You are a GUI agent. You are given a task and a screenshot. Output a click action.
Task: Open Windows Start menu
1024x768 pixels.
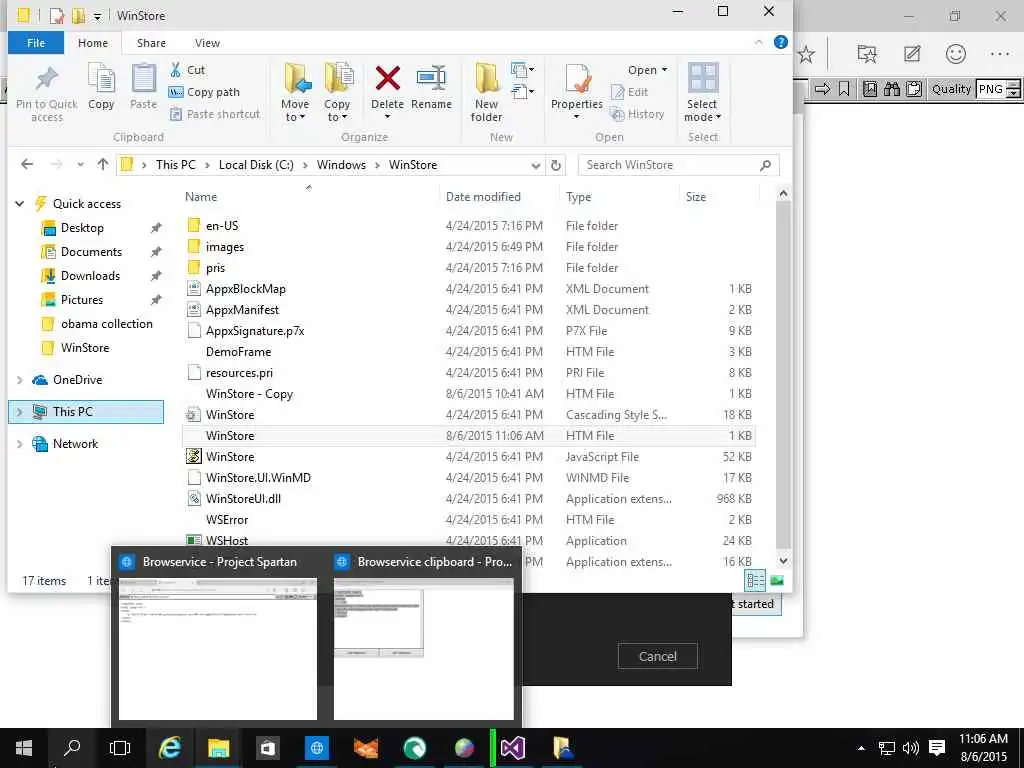[x=24, y=748]
